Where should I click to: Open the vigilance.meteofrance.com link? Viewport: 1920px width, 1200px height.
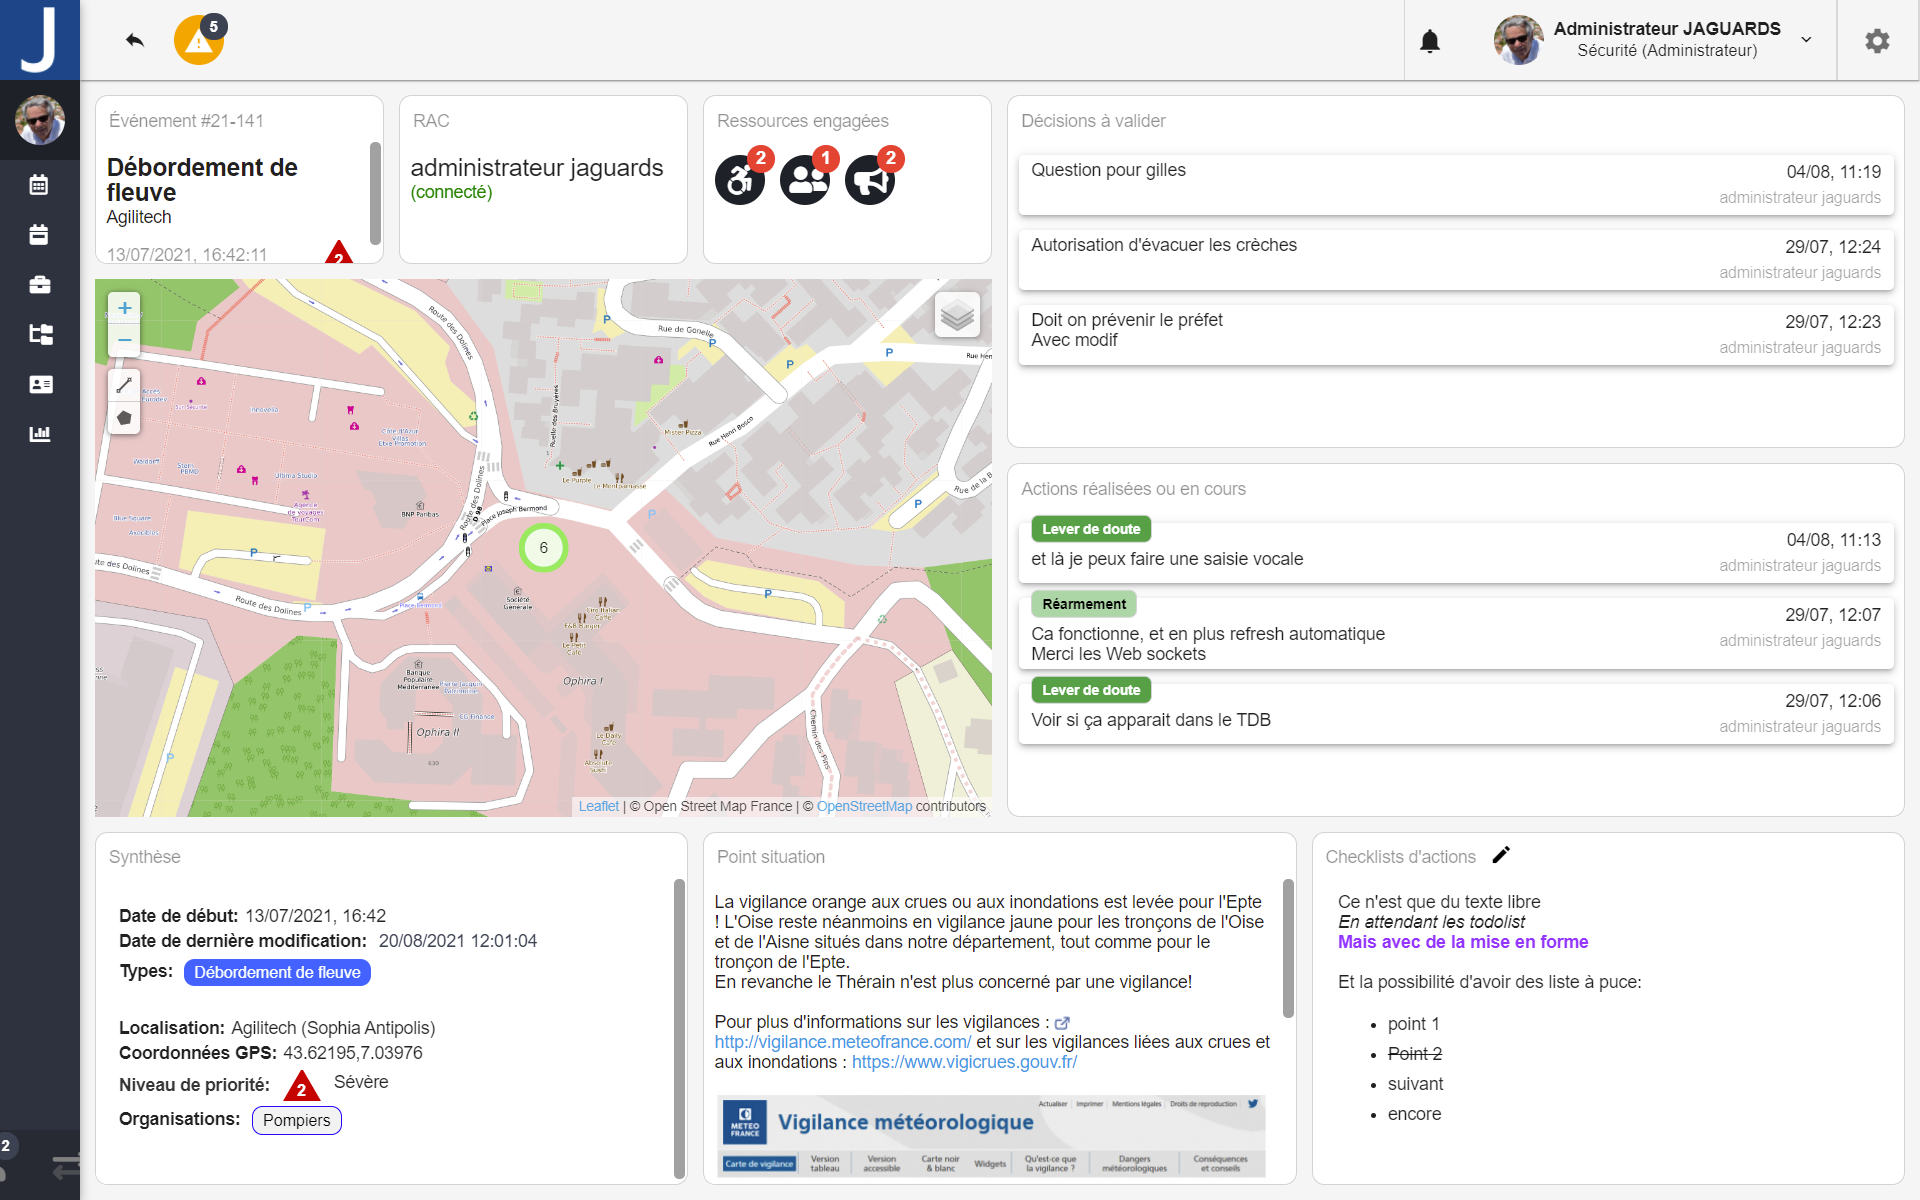pos(843,1042)
